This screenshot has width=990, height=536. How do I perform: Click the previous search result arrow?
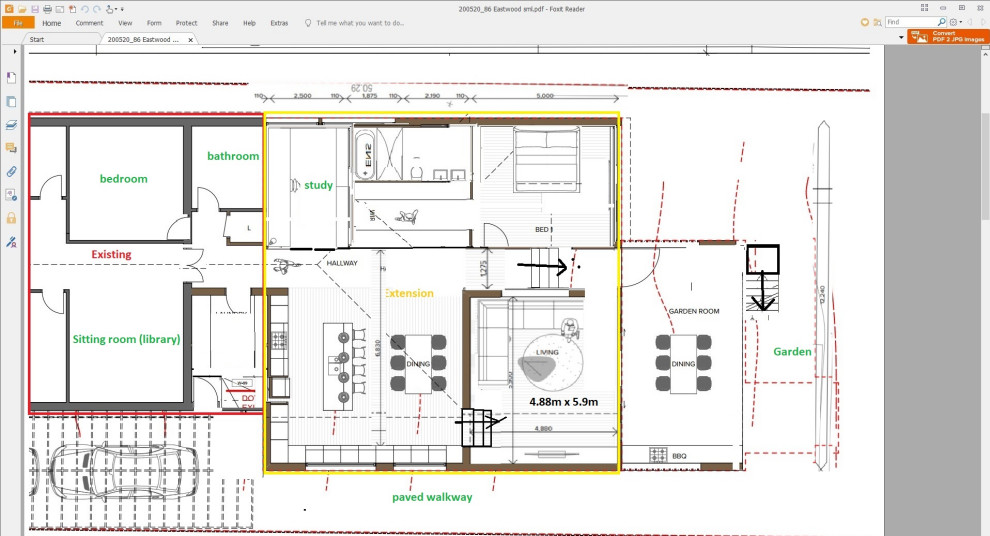tap(970, 22)
